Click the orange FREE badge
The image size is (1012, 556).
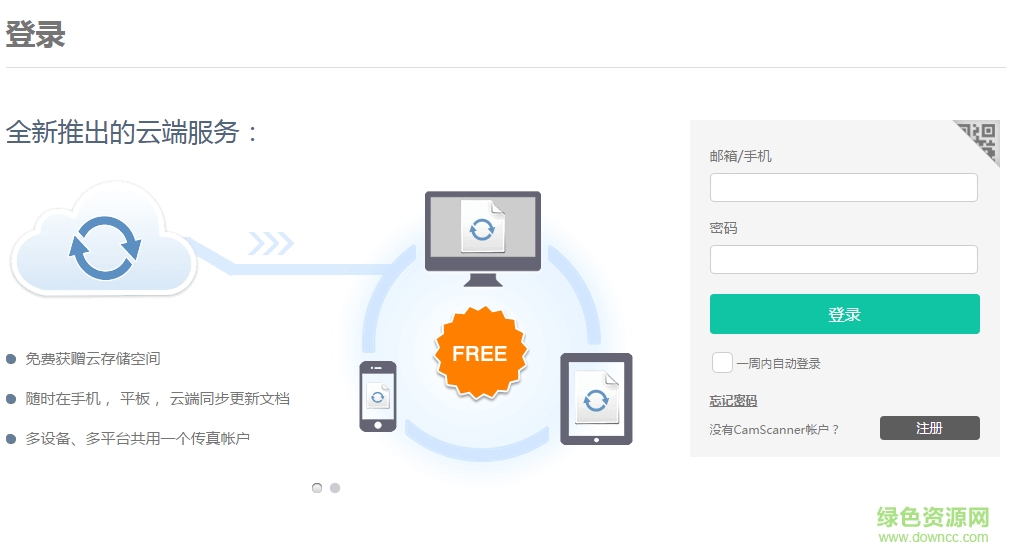481,353
